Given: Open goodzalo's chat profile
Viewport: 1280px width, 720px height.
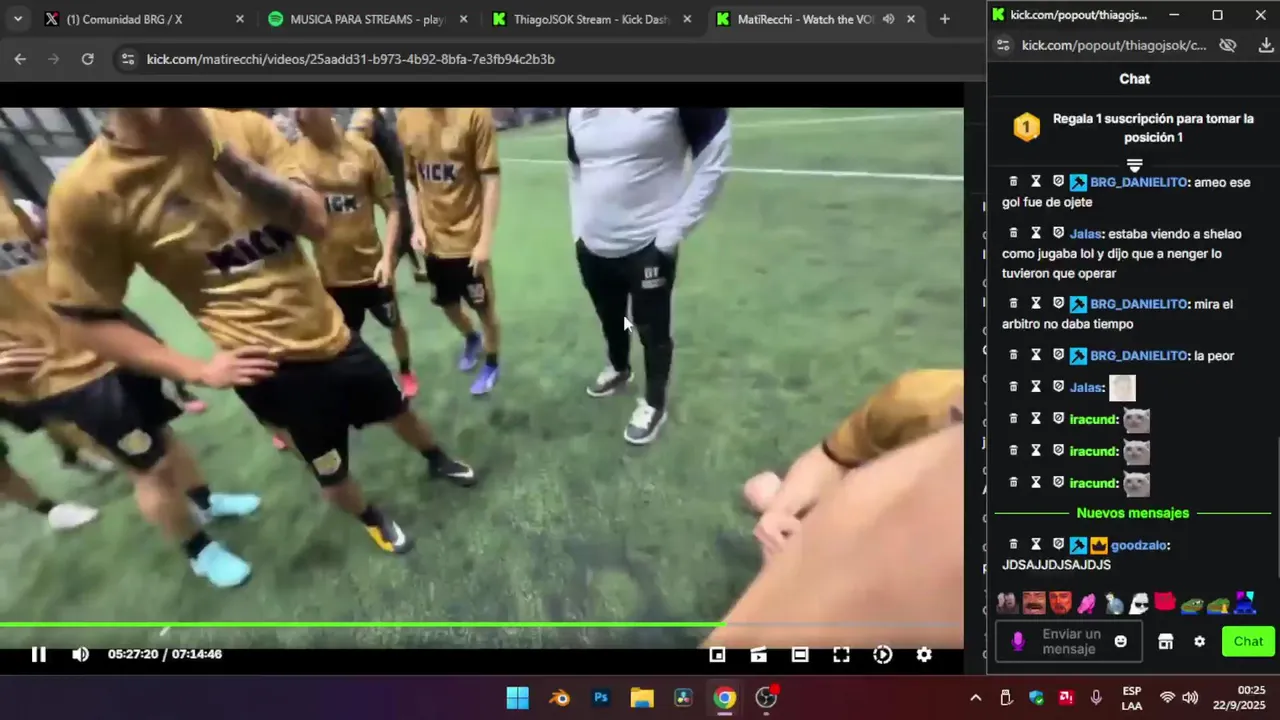Looking at the screenshot, I should [1138, 545].
